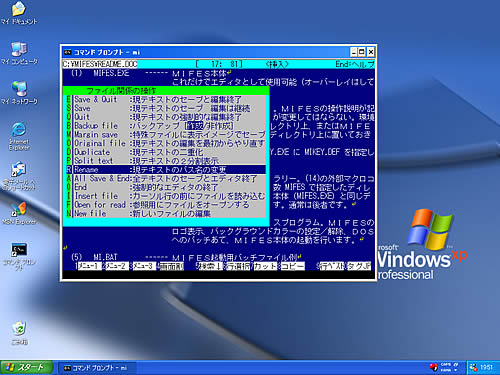
Task: Click function key label 画面割
Action: [x=171, y=266]
